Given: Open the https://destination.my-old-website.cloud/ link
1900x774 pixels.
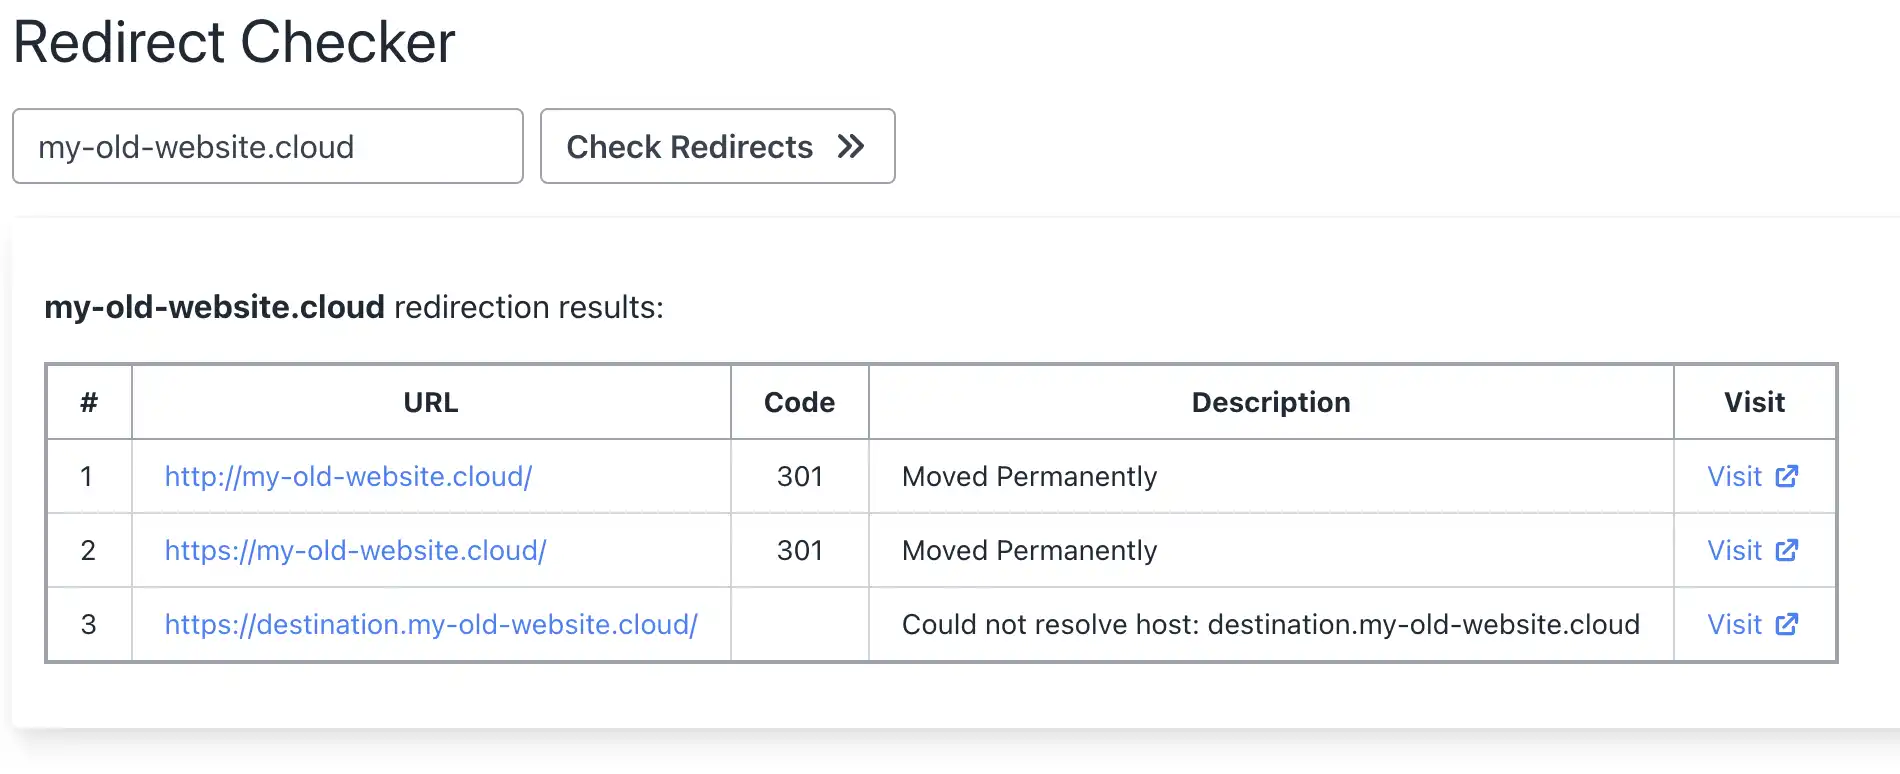Looking at the screenshot, I should click(x=431, y=624).
